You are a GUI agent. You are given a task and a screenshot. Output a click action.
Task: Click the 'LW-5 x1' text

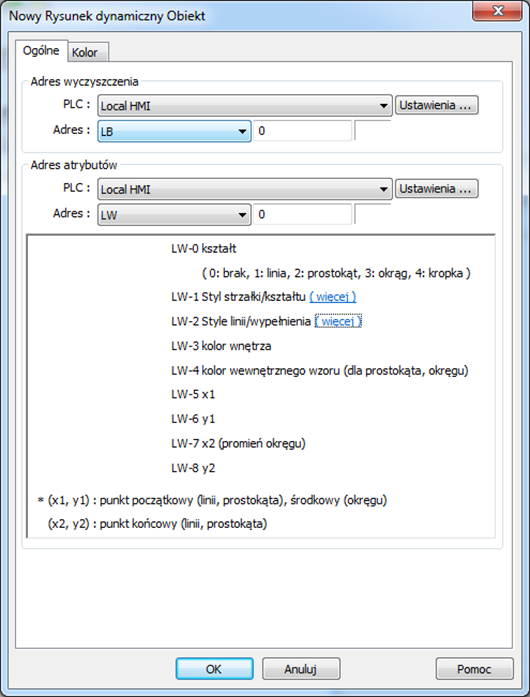(193, 394)
